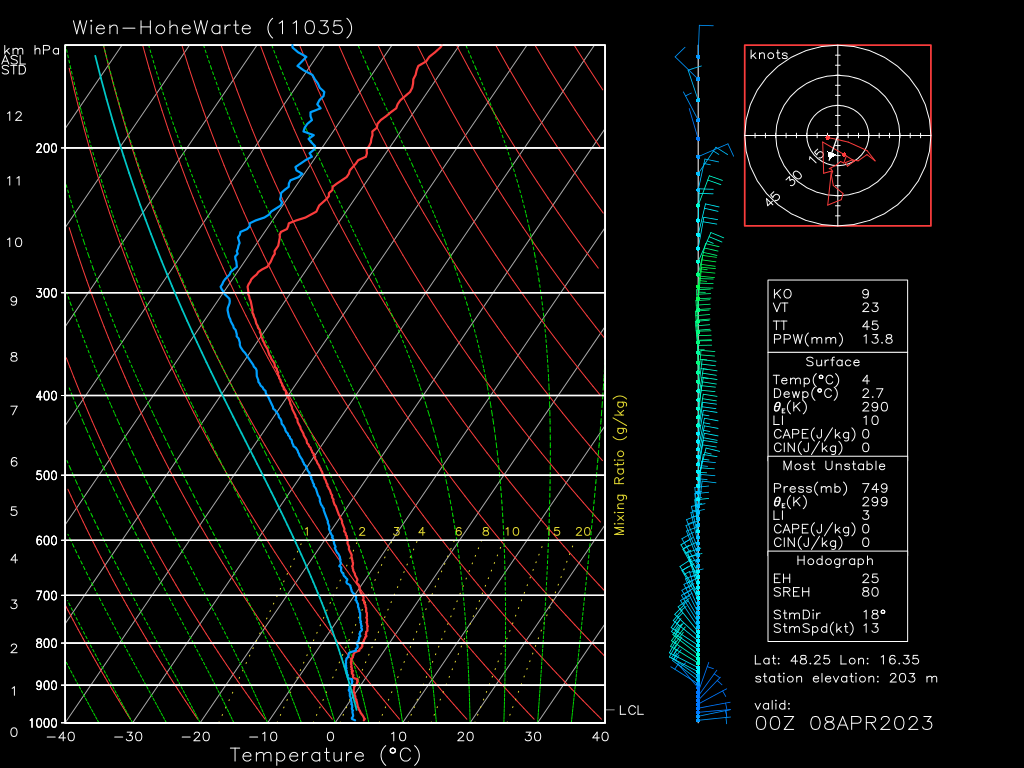Click the PPW(mm) value 13.8
The image size is (1024, 768).
click(877, 340)
